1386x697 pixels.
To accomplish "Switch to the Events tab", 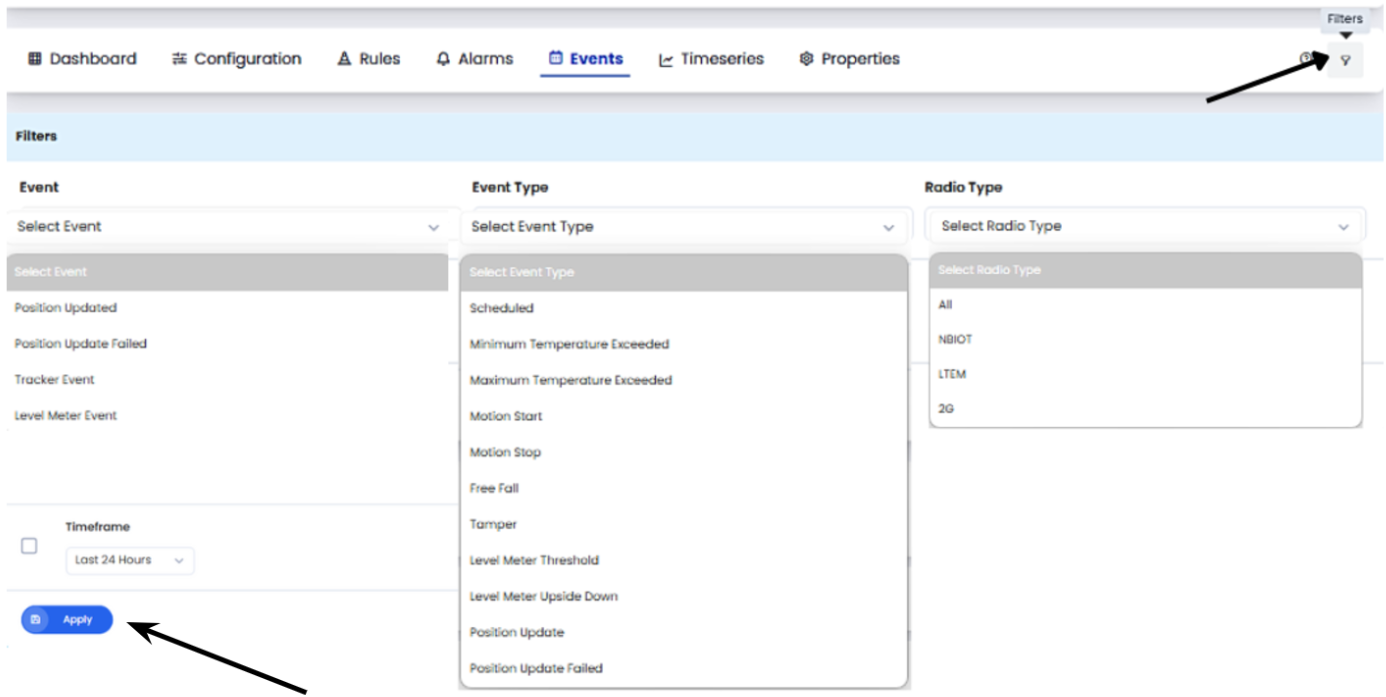I will click(x=585, y=59).
